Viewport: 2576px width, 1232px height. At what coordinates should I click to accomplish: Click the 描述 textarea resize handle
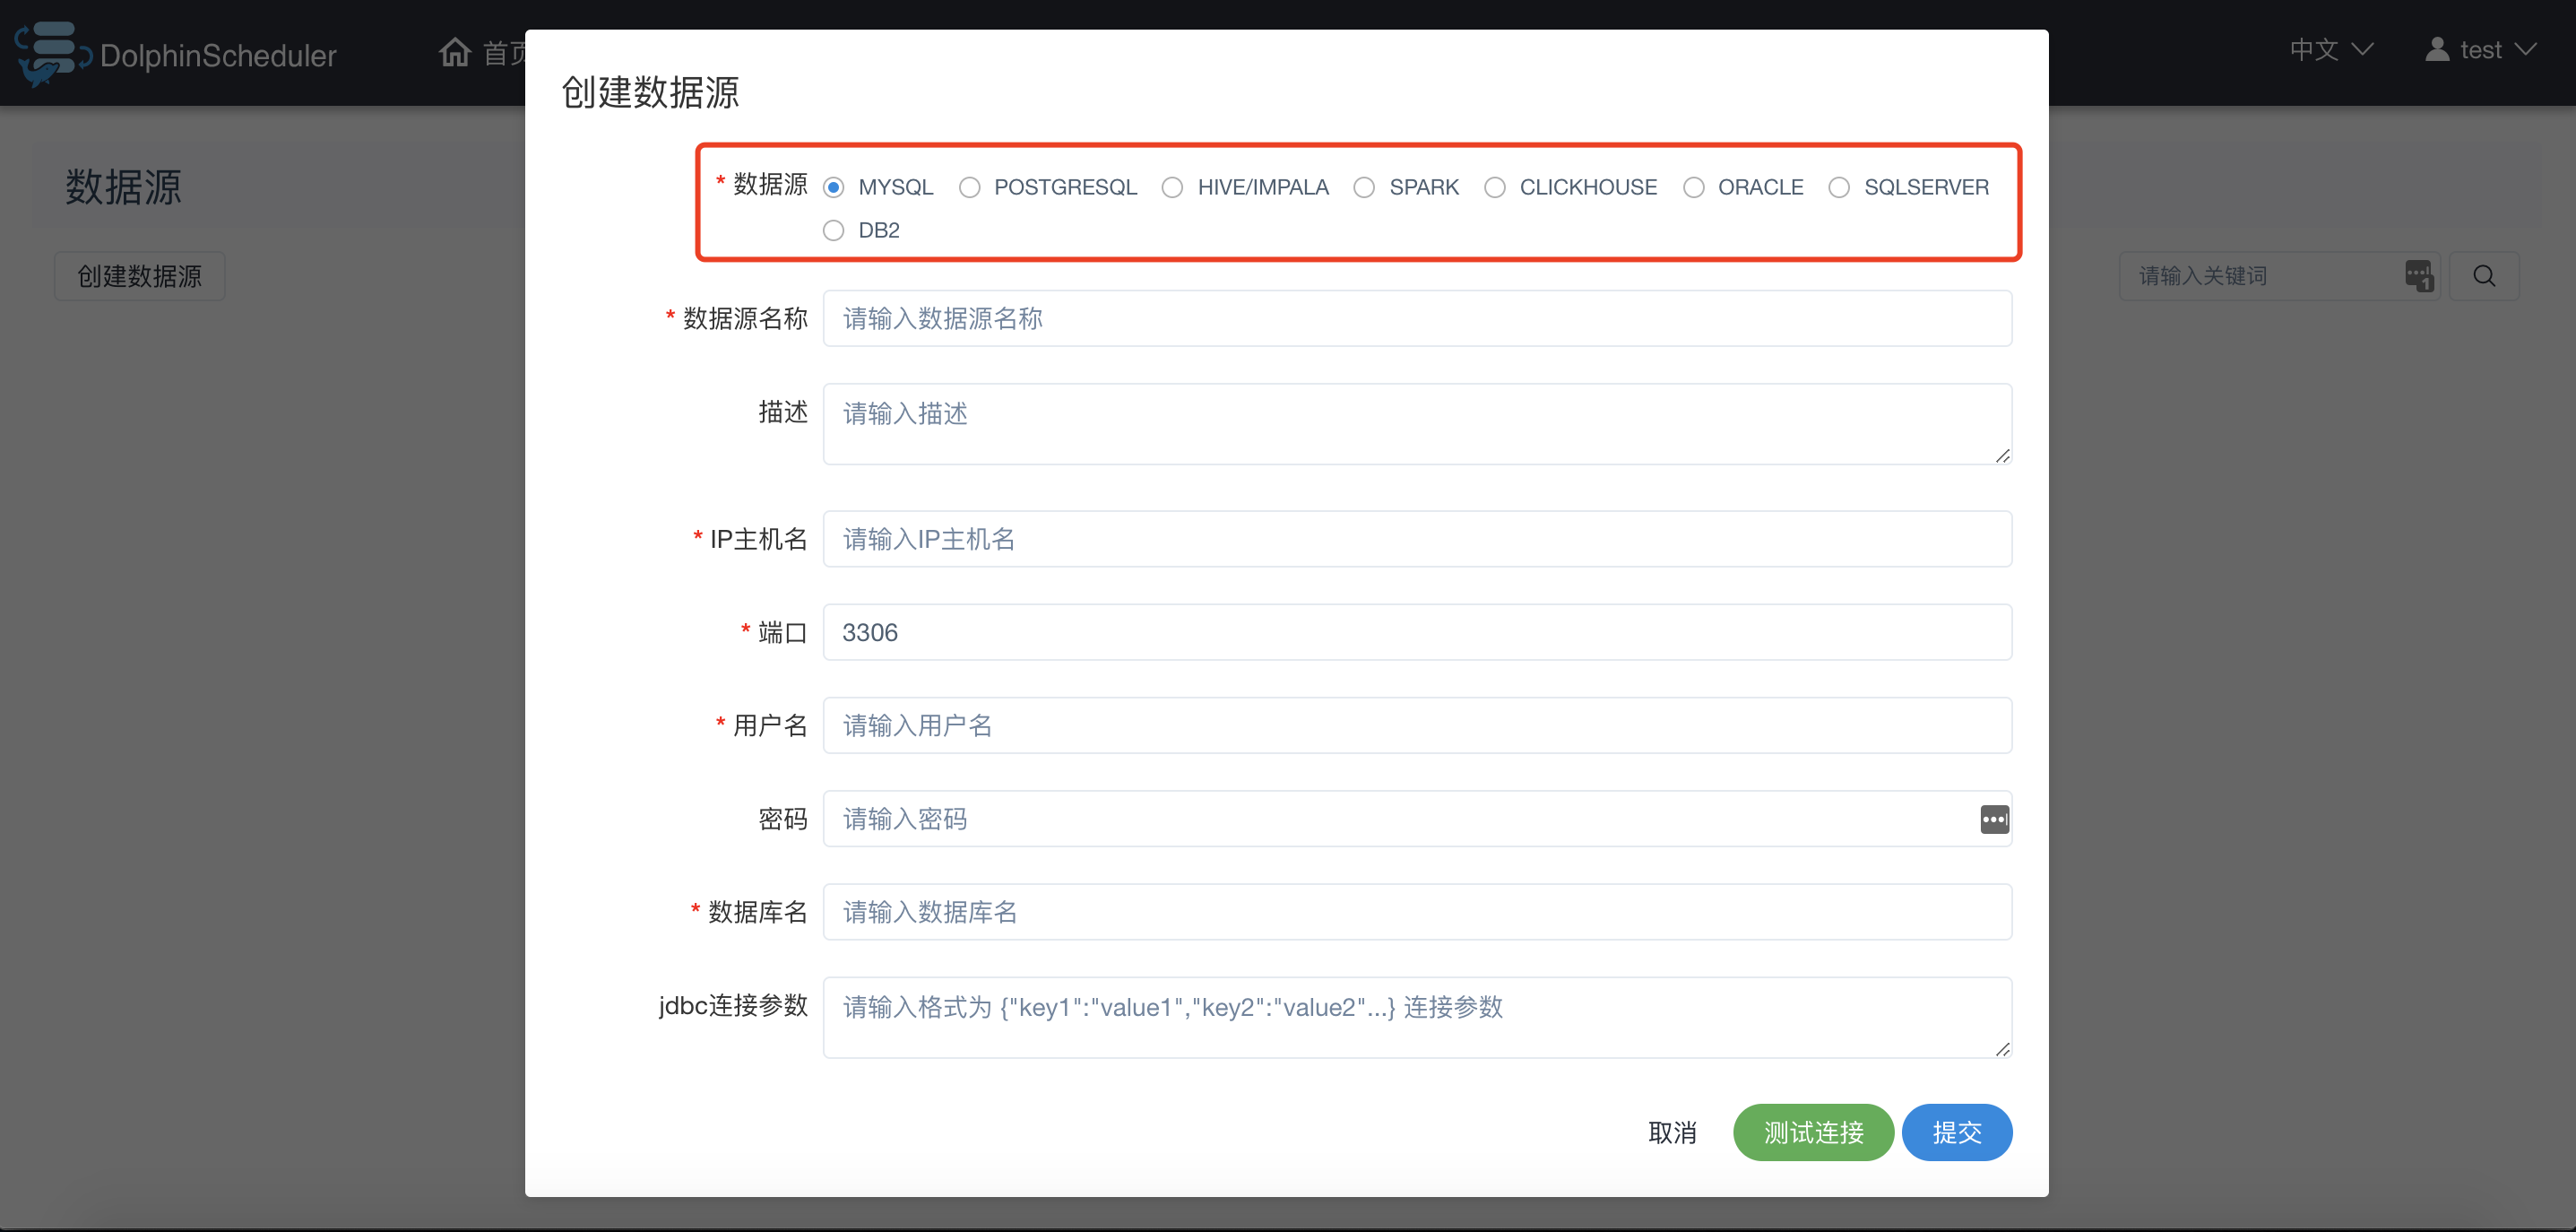[x=2002, y=456]
